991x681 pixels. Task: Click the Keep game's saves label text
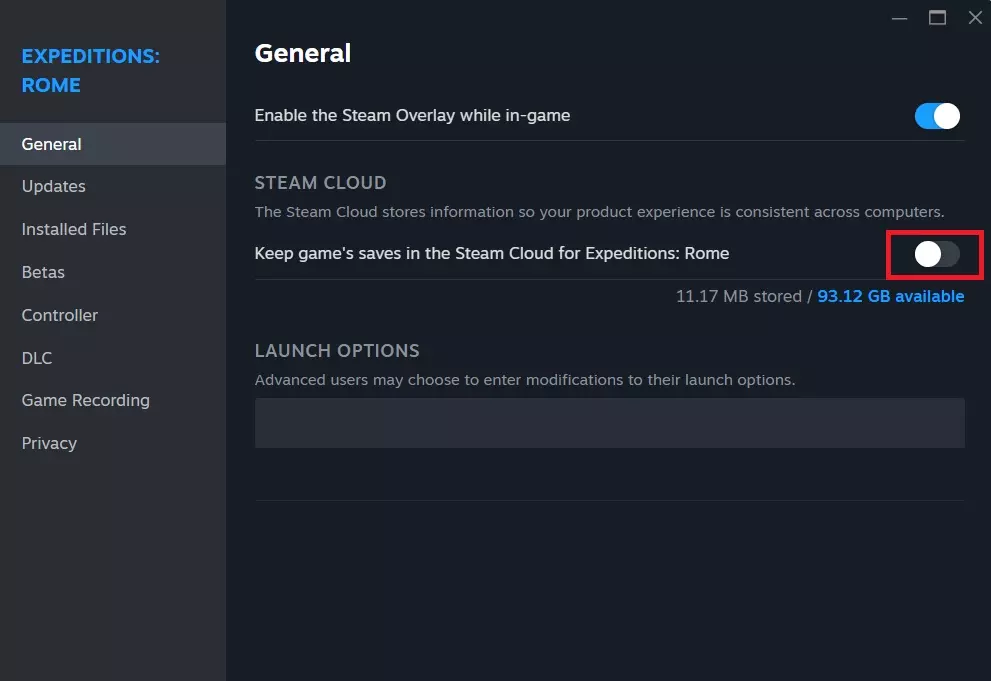491,253
